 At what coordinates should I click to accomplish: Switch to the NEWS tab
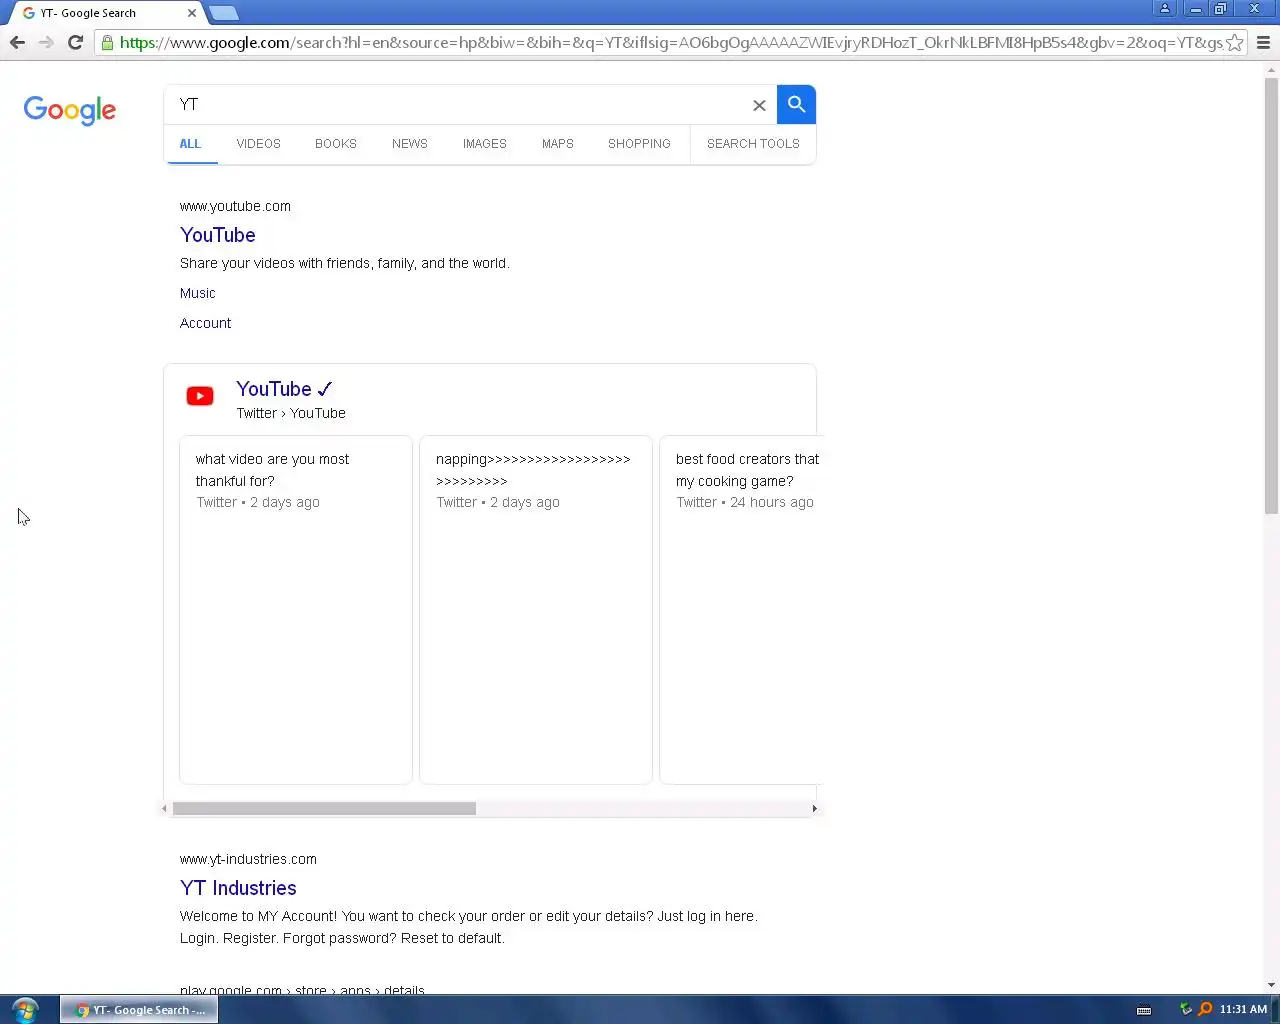pos(410,144)
